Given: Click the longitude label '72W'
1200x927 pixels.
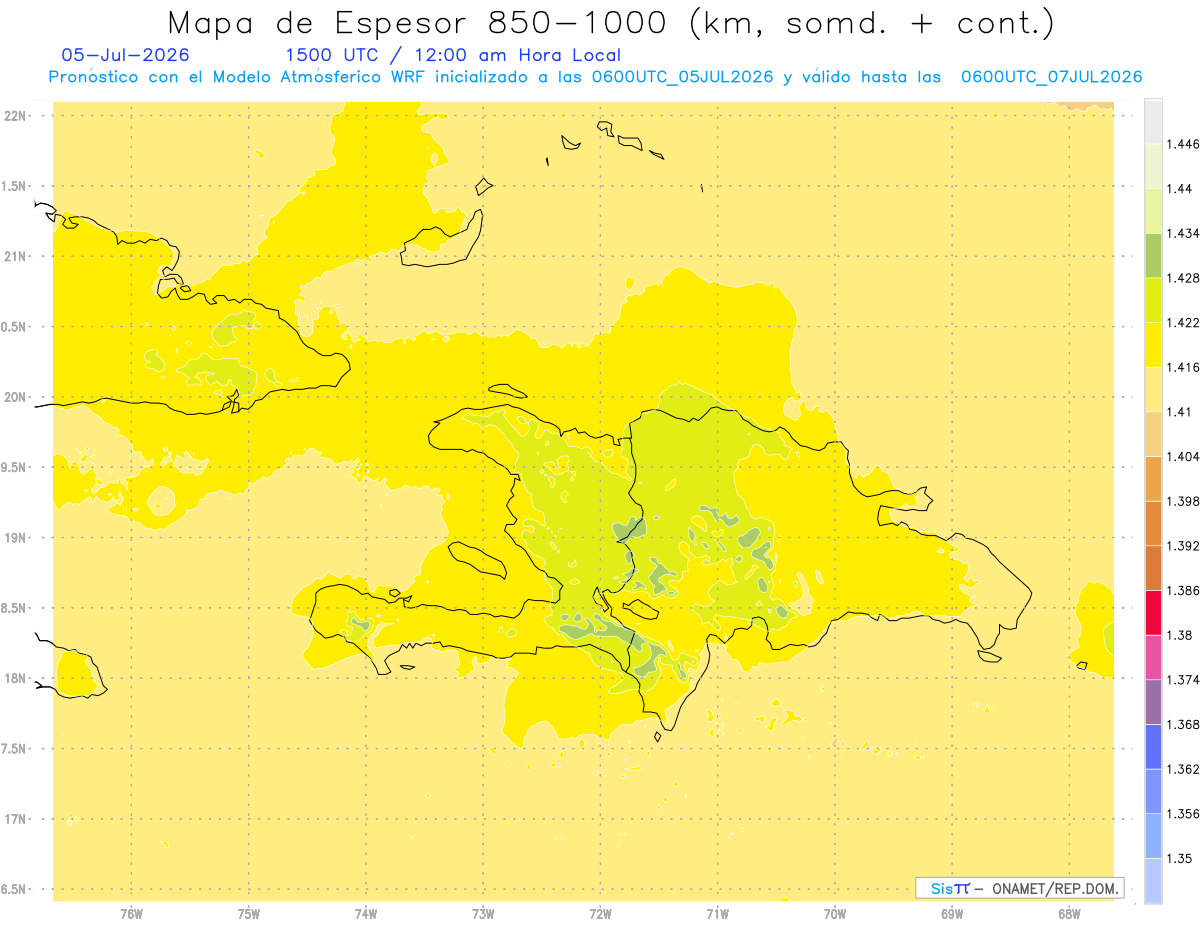Looking at the screenshot, I should (600, 913).
